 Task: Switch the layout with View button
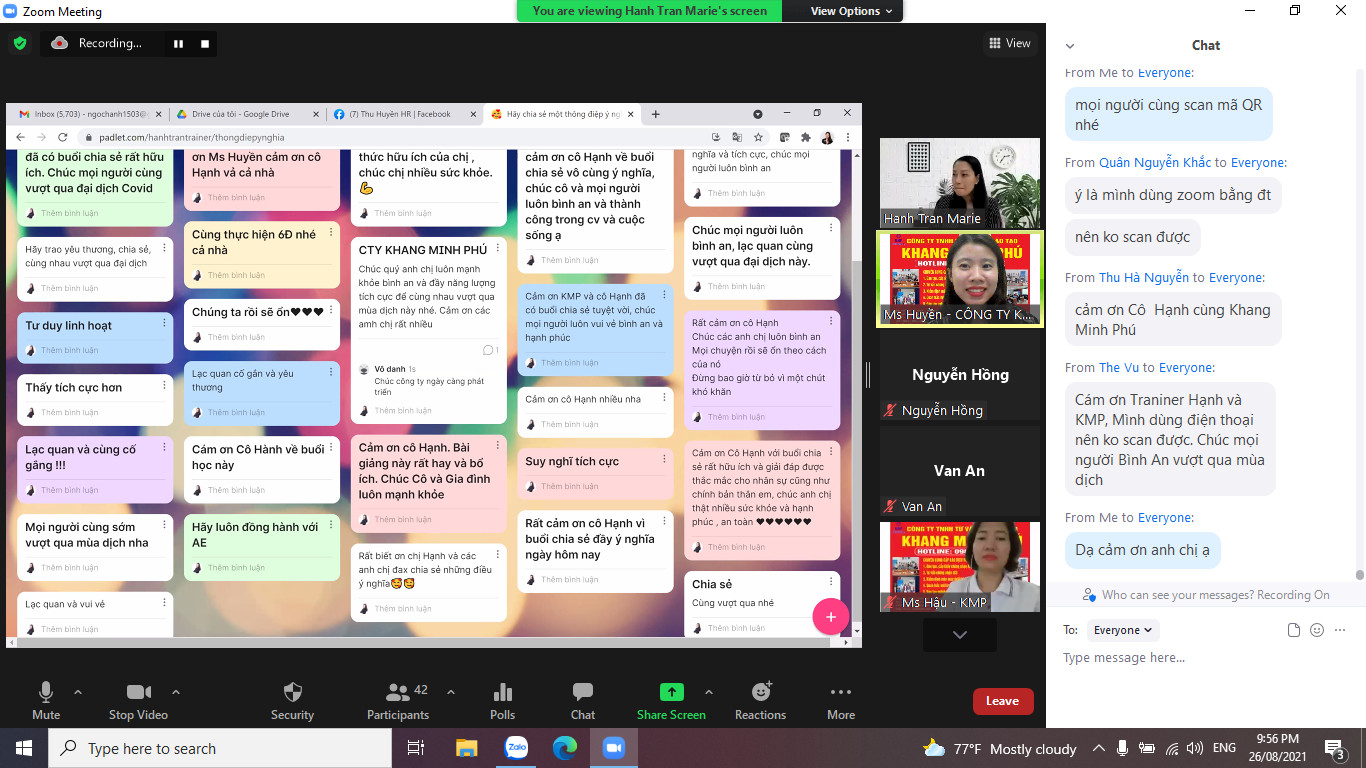[1010, 43]
